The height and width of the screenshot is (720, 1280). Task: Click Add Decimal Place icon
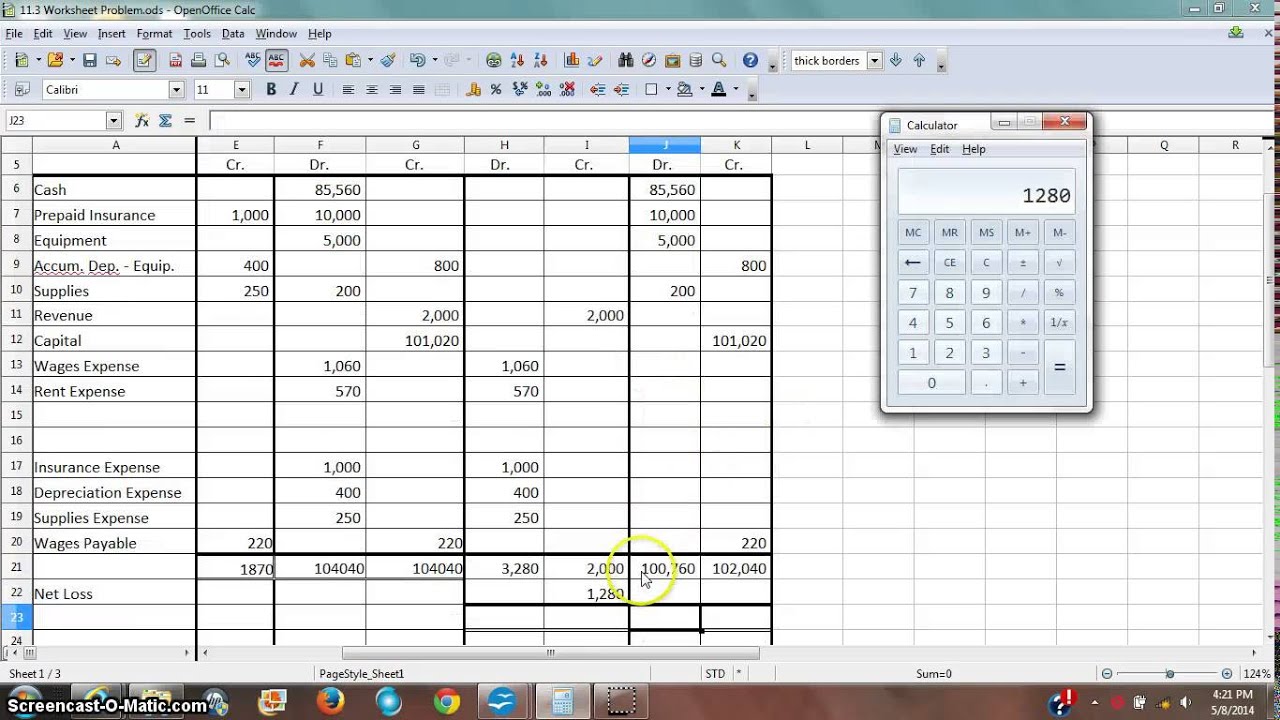[x=543, y=90]
